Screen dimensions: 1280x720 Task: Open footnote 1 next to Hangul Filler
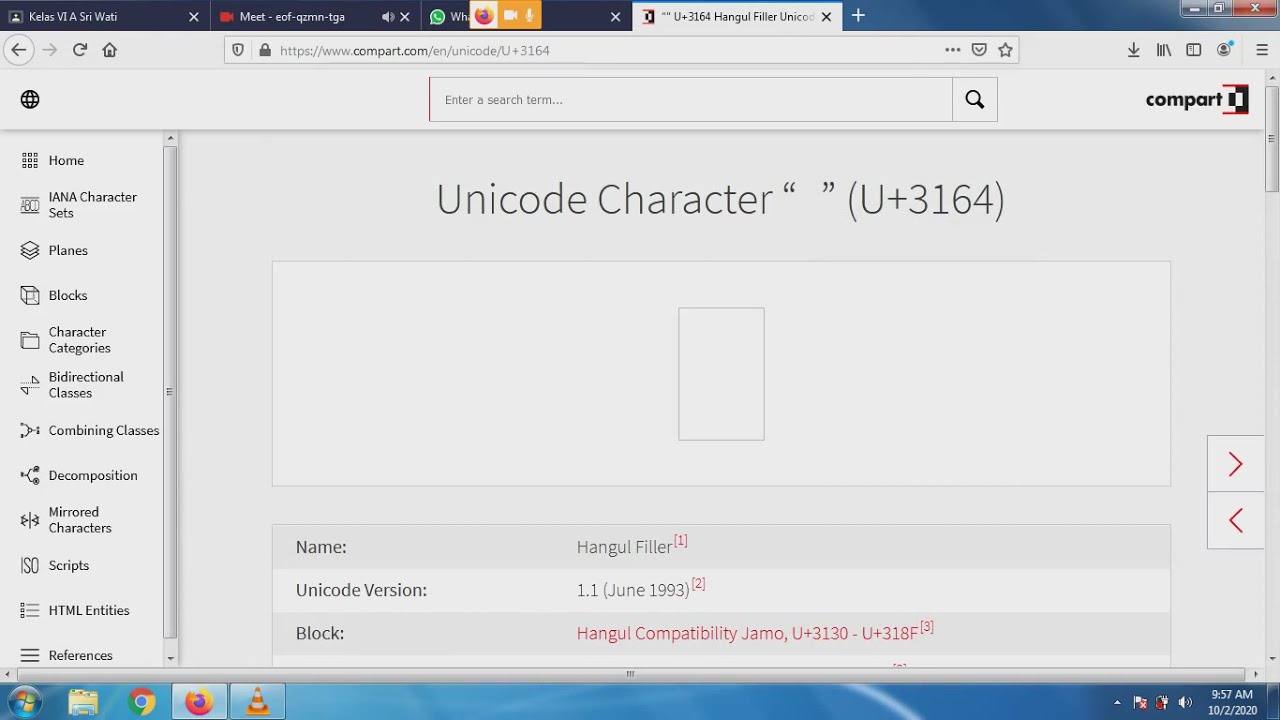[681, 541]
